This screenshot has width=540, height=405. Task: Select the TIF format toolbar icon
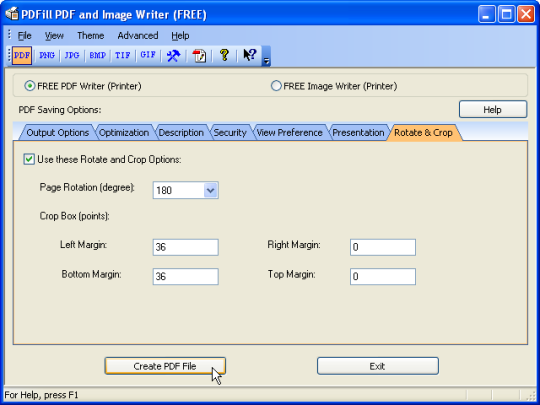click(123, 55)
